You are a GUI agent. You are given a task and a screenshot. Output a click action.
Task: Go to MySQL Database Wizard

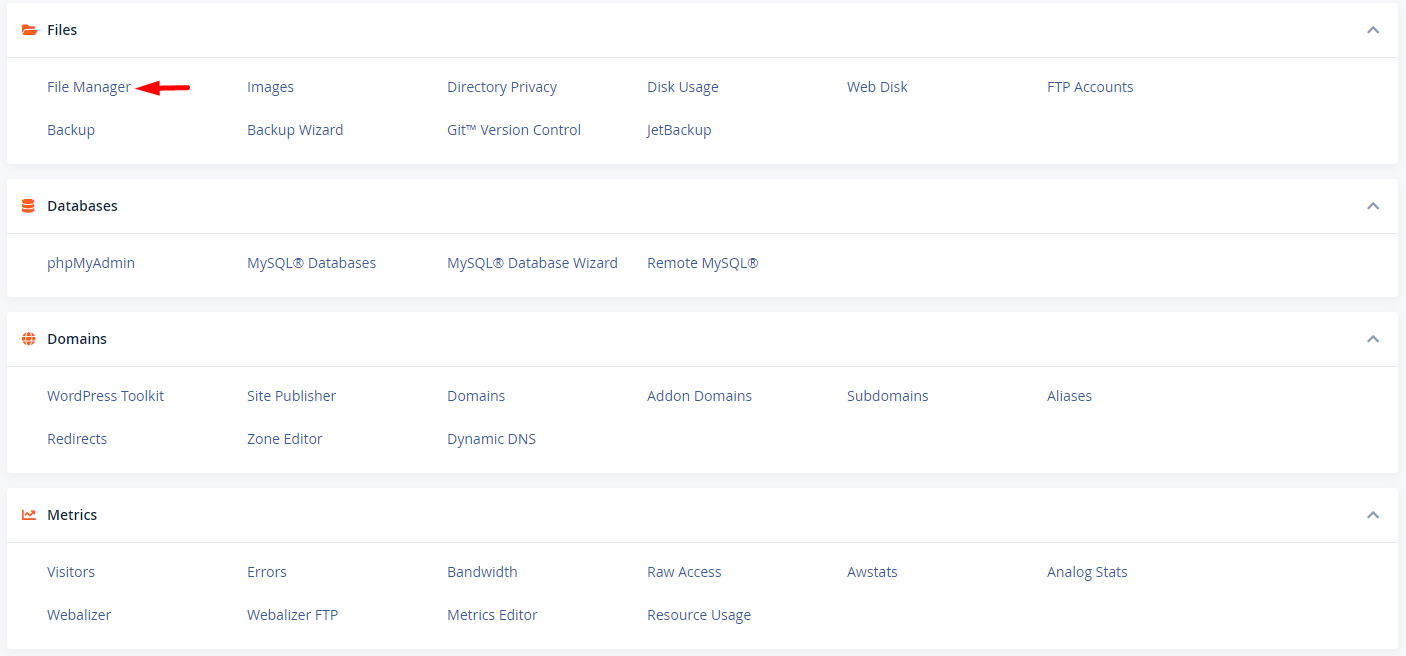(x=532, y=263)
